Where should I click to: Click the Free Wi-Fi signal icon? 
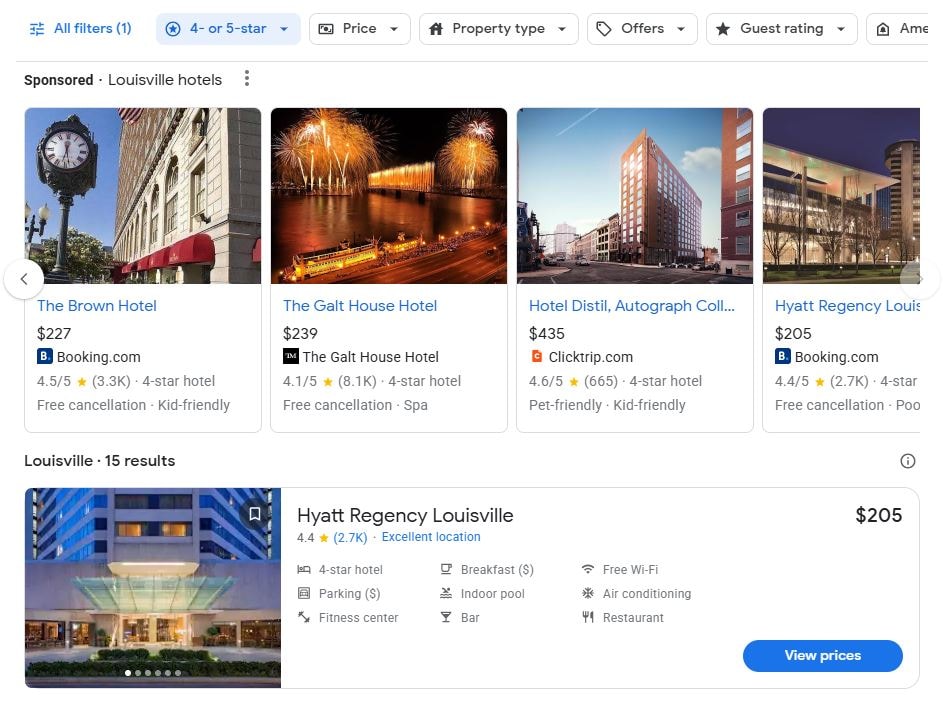(588, 569)
